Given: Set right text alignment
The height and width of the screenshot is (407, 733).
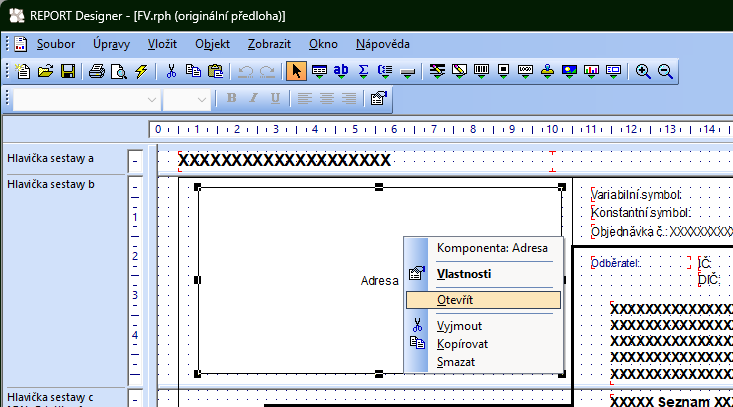Looking at the screenshot, I should (x=349, y=98).
